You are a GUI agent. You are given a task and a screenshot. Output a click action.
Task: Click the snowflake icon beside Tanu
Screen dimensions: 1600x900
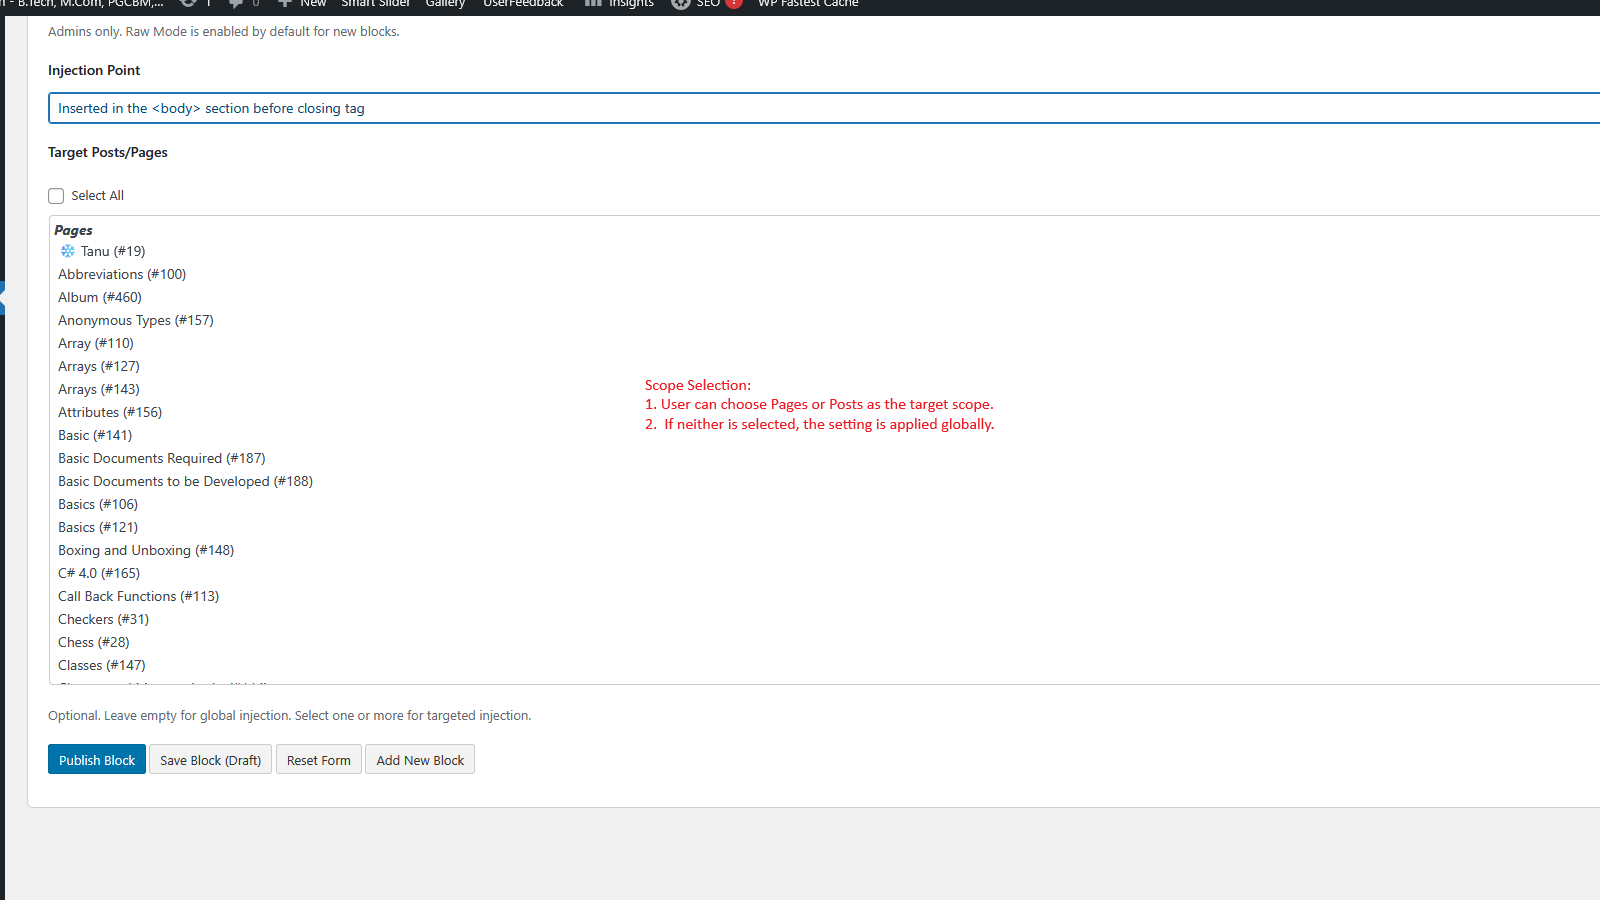[68, 251]
